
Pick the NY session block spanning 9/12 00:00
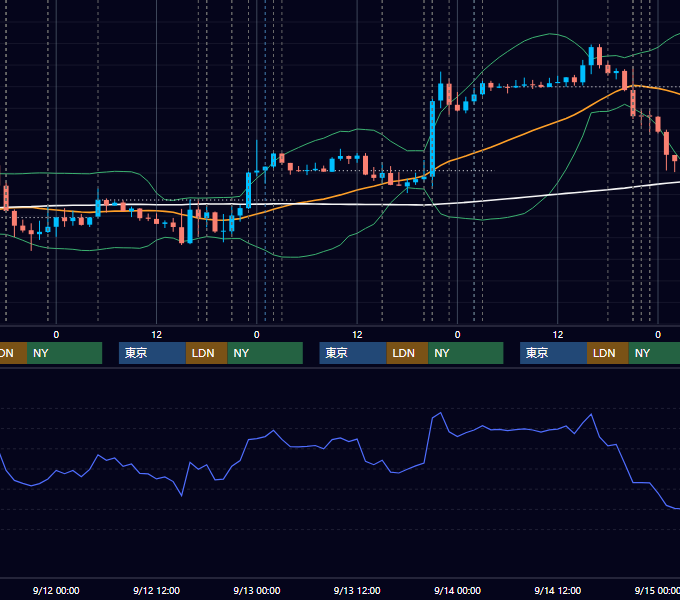pyautogui.click(x=64, y=353)
